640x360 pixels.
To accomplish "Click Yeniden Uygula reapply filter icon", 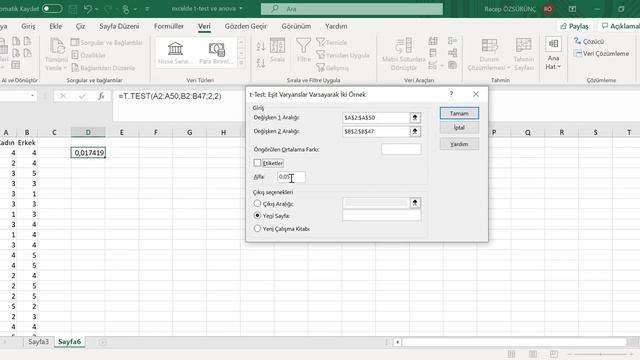I will click(320, 55).
